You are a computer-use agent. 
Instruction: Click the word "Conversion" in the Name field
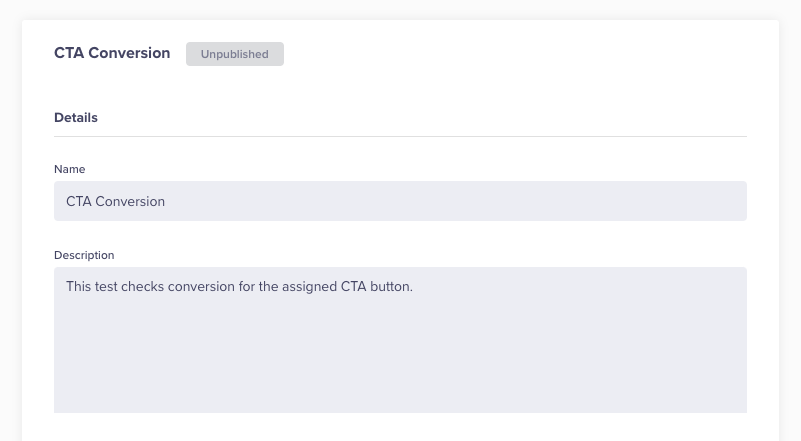coord(130,201)
